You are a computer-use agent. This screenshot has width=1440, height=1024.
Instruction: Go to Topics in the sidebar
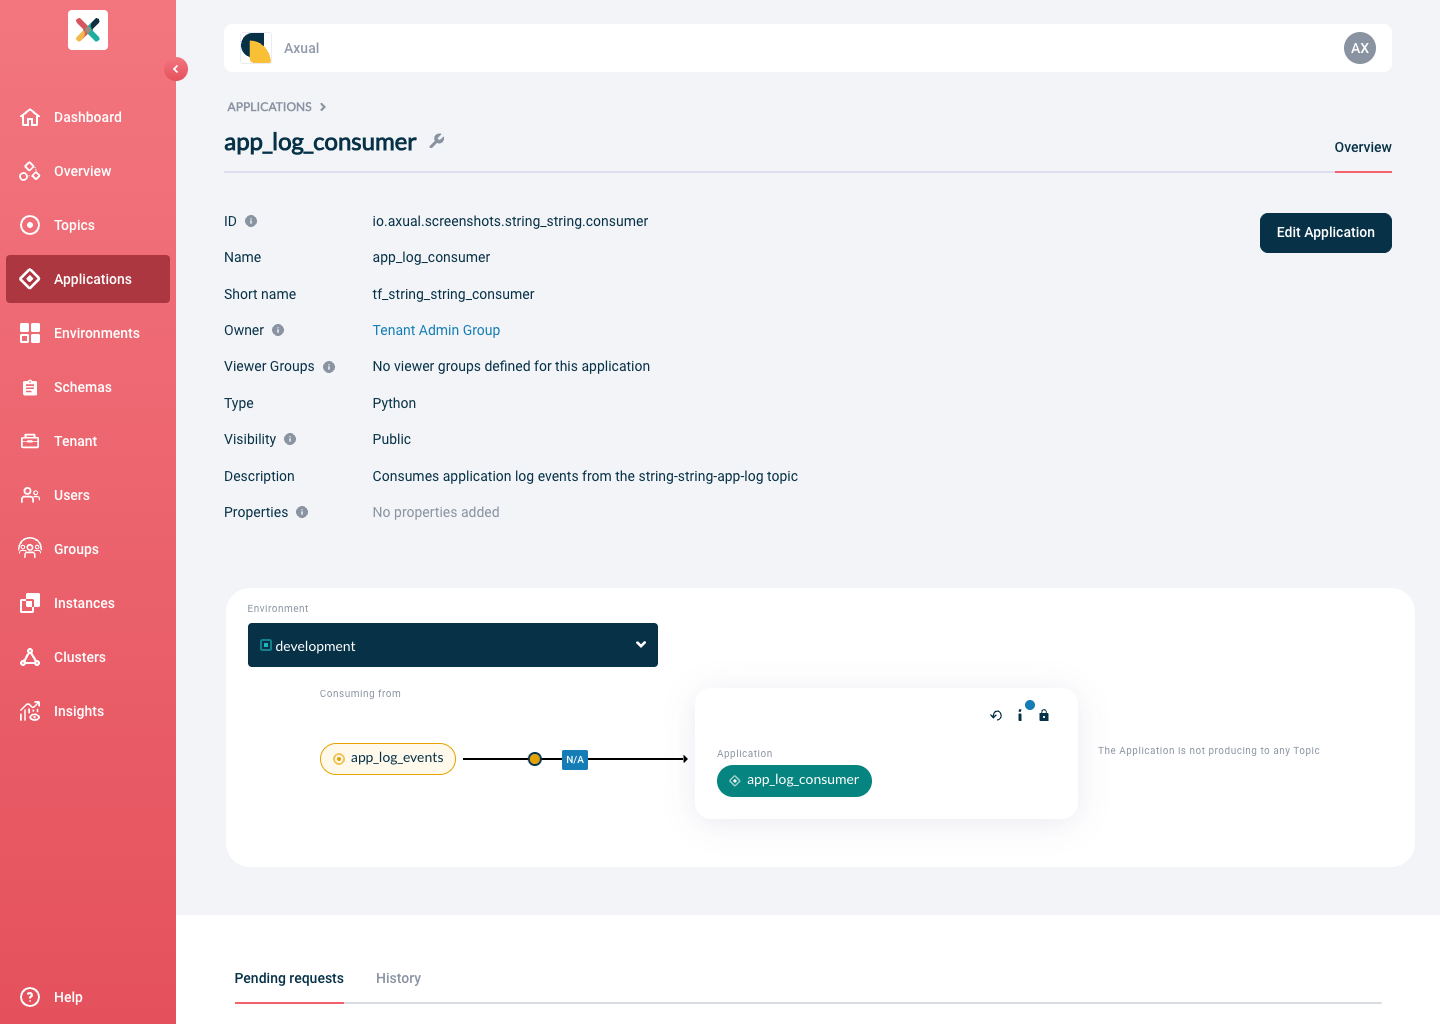pos(88,225)
